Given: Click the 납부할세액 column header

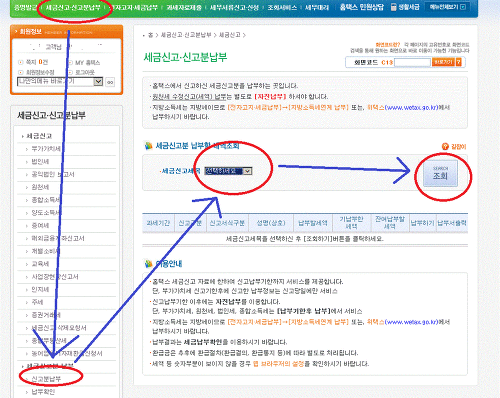Looking at the screenshot, I should coord(313,223).
